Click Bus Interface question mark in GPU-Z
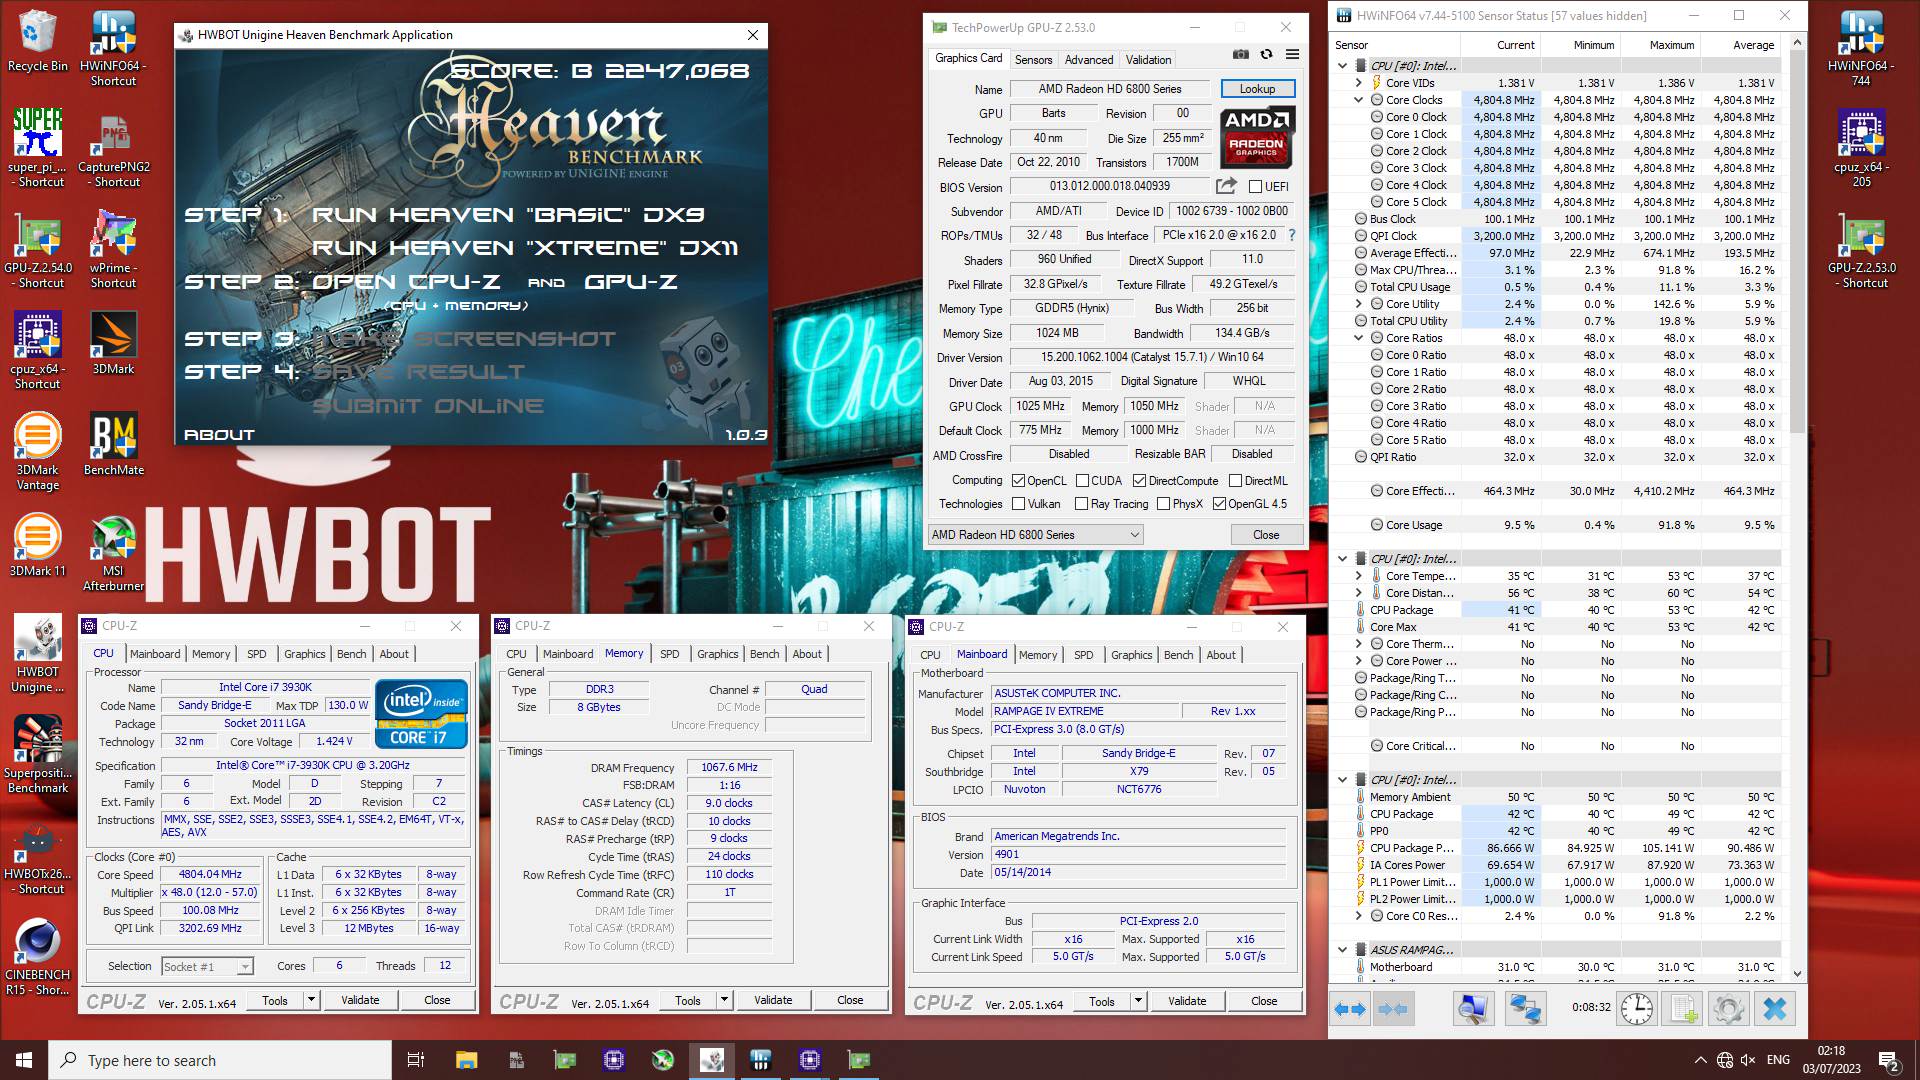The image size is (1920, 1080). click(x=1292, y=235)
